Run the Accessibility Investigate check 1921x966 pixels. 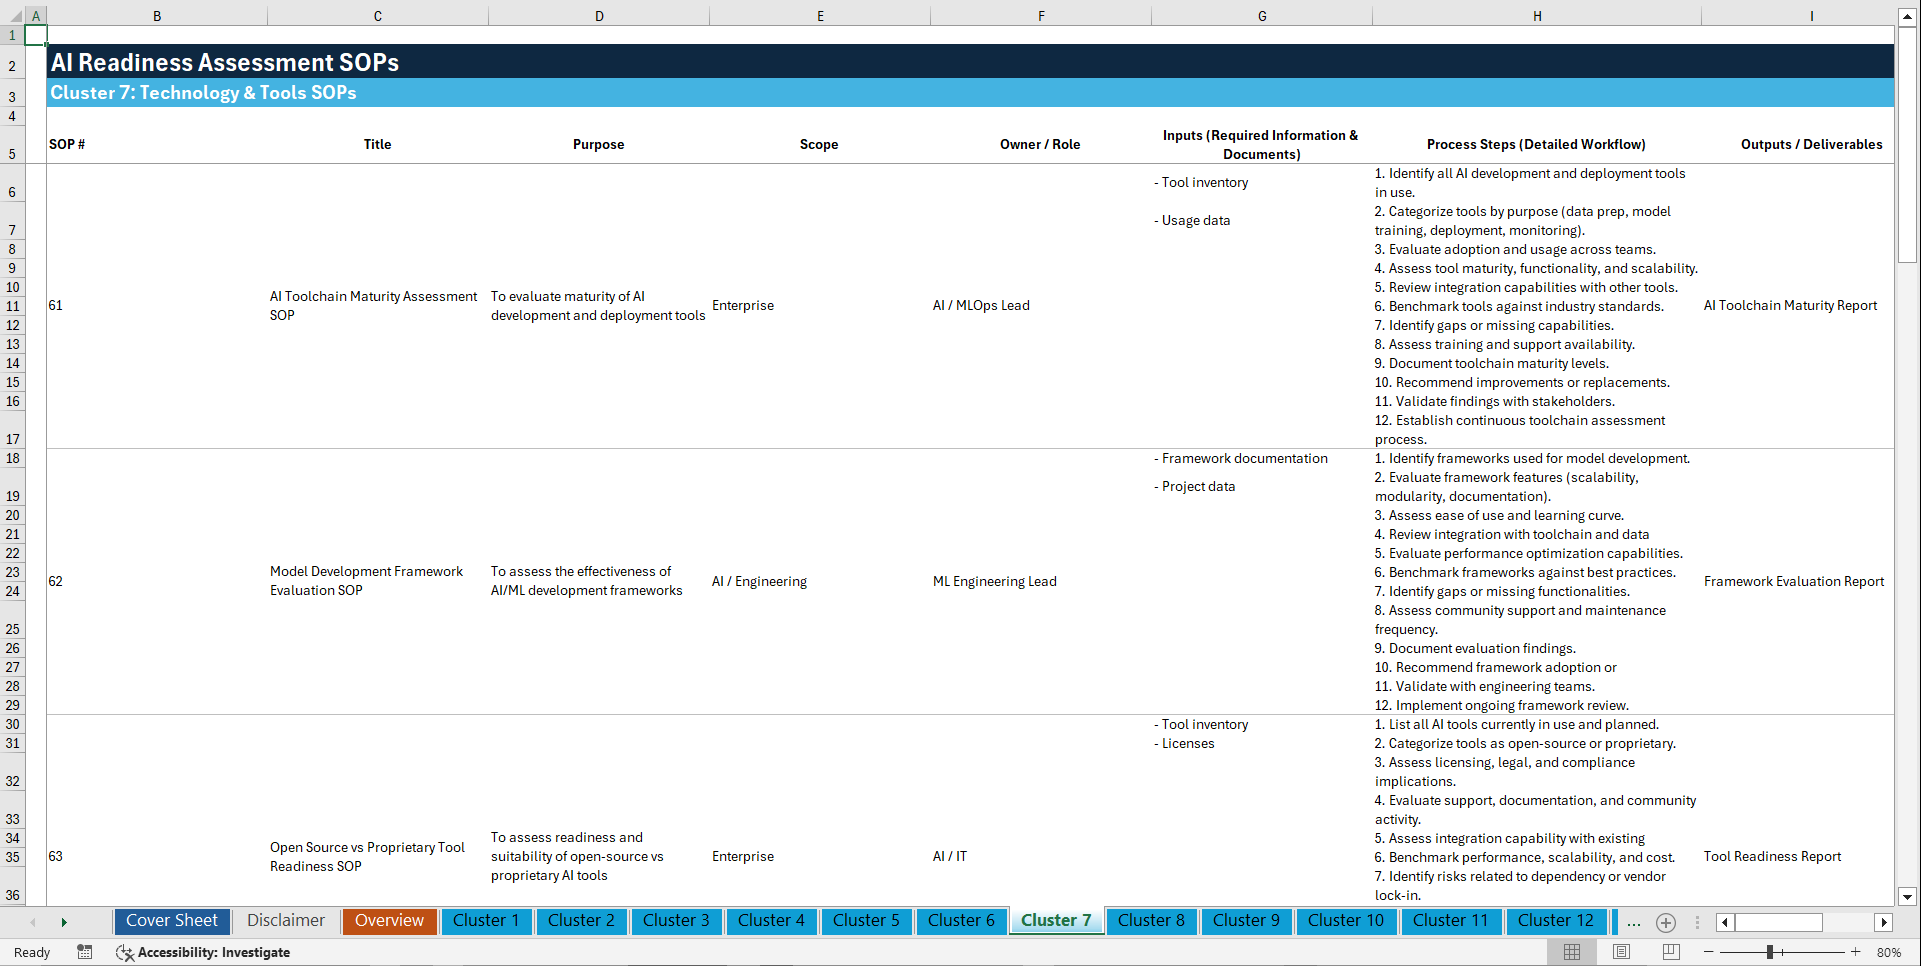(203, 952)
